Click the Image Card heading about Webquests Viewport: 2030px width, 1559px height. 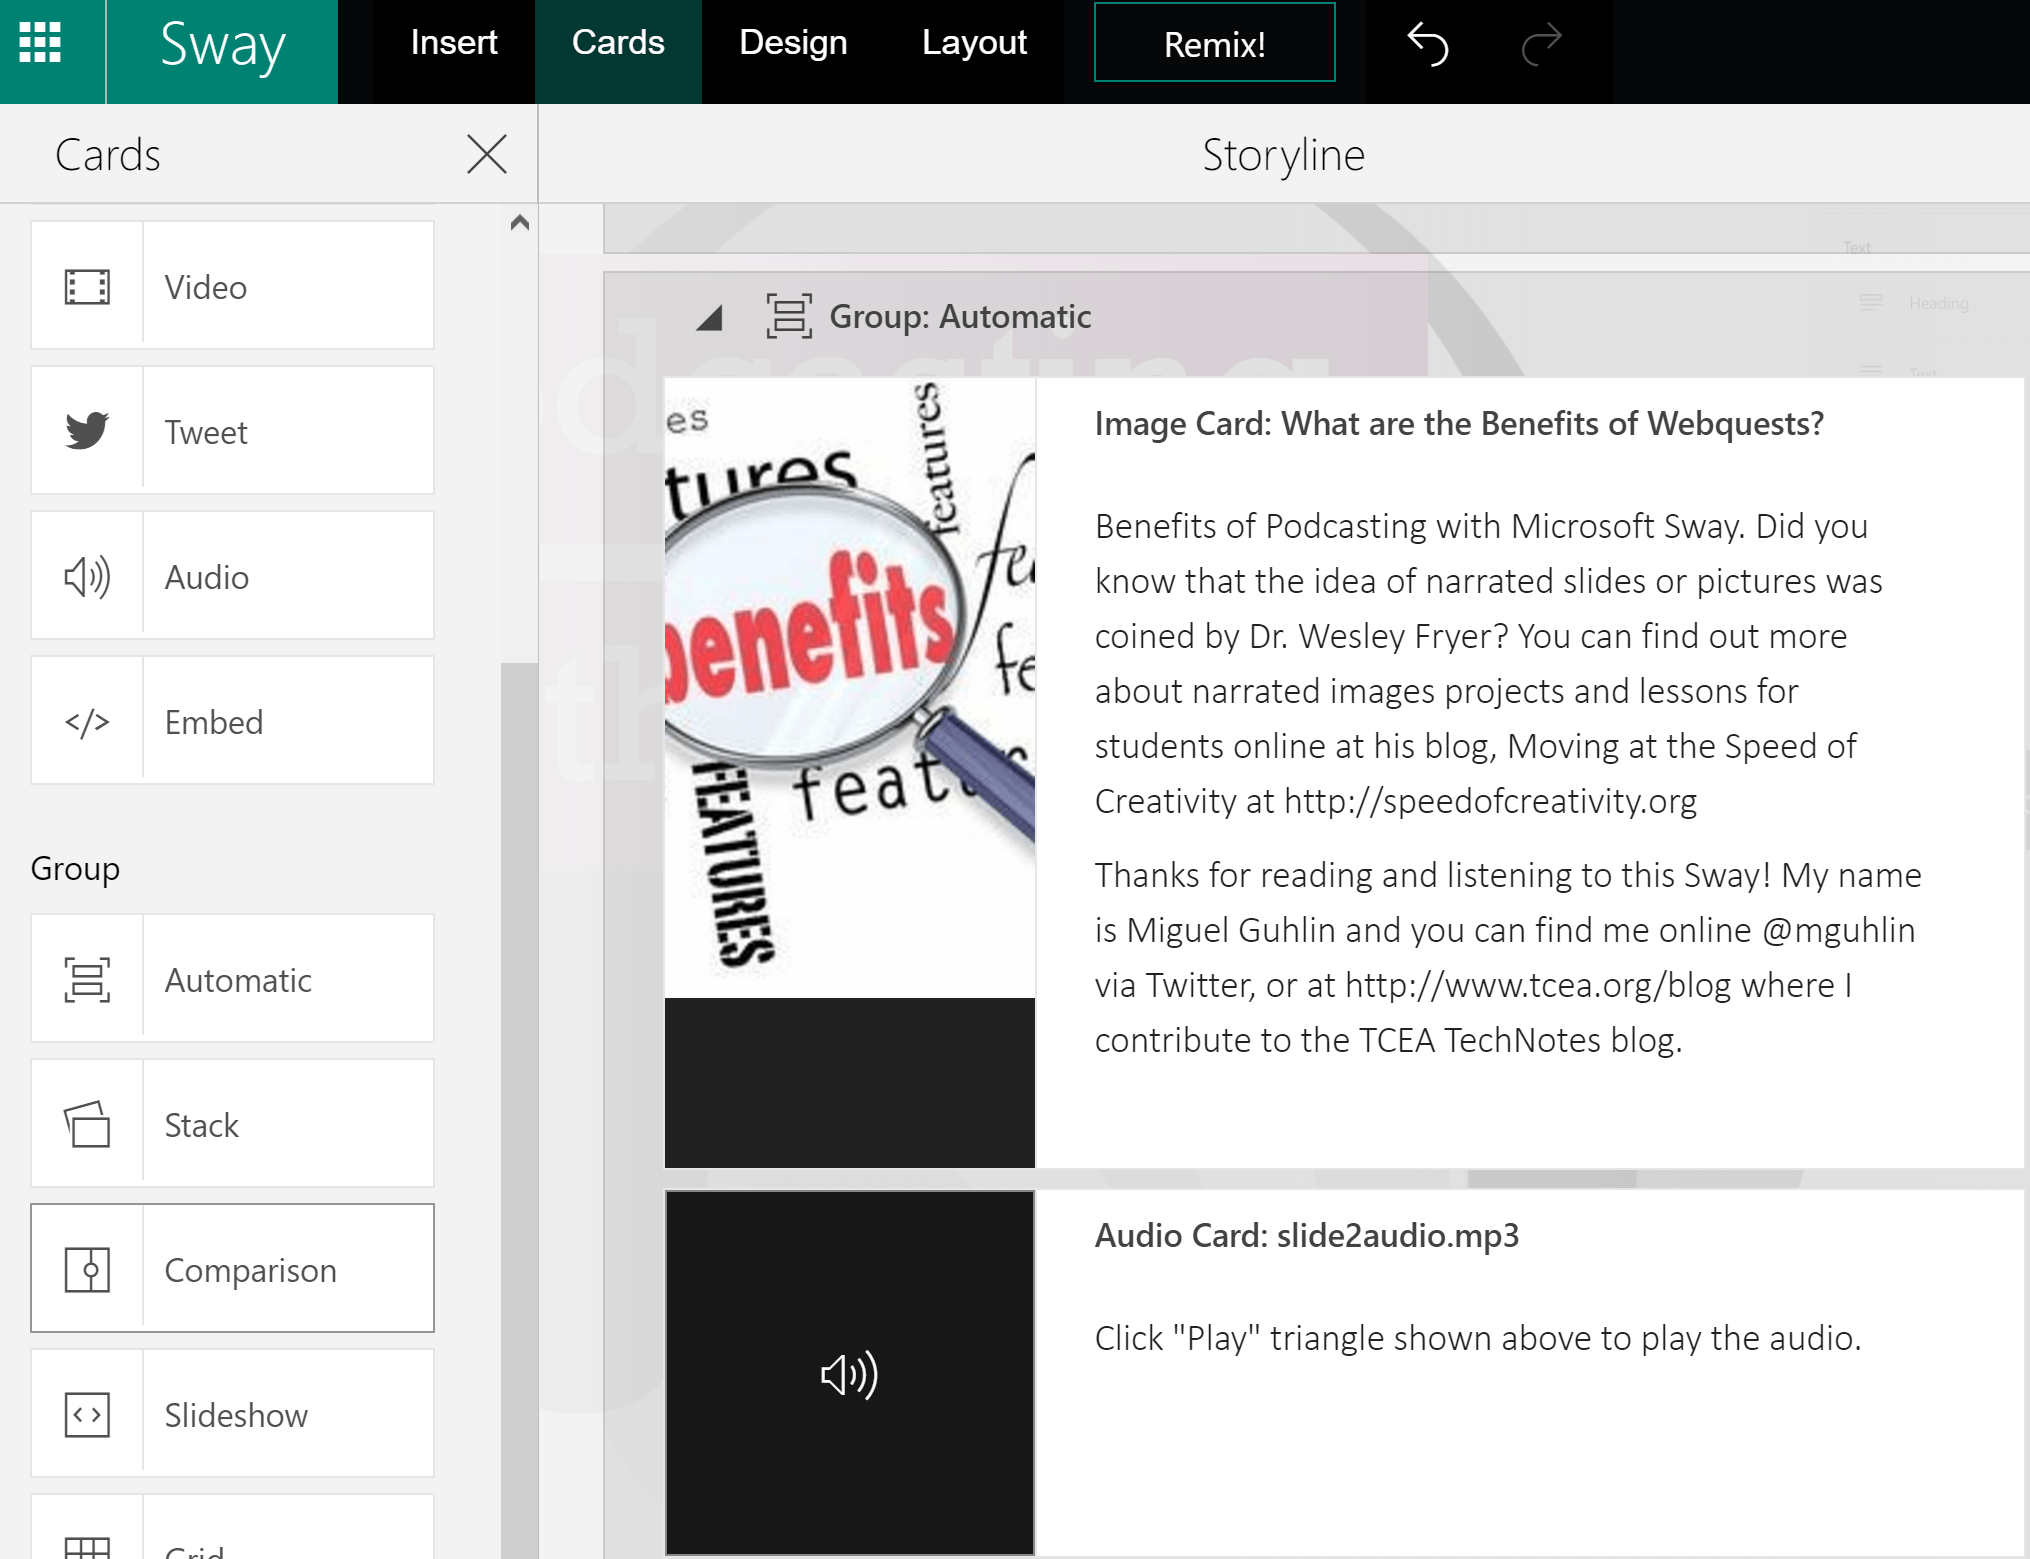[x=1459, y=424]
